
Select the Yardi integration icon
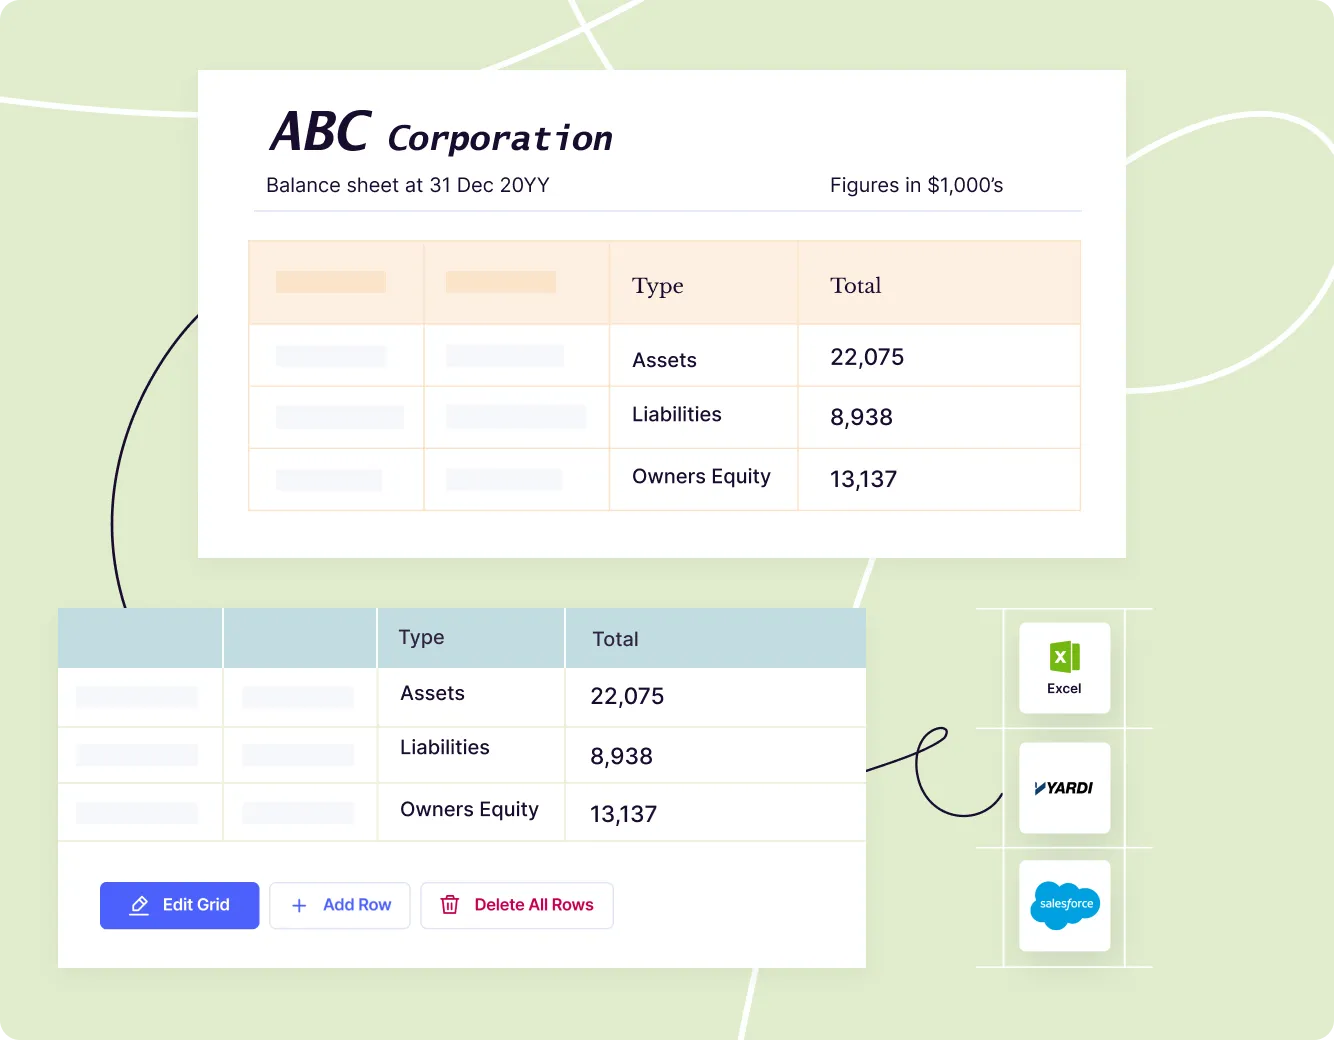click(x=1064, y=787)
